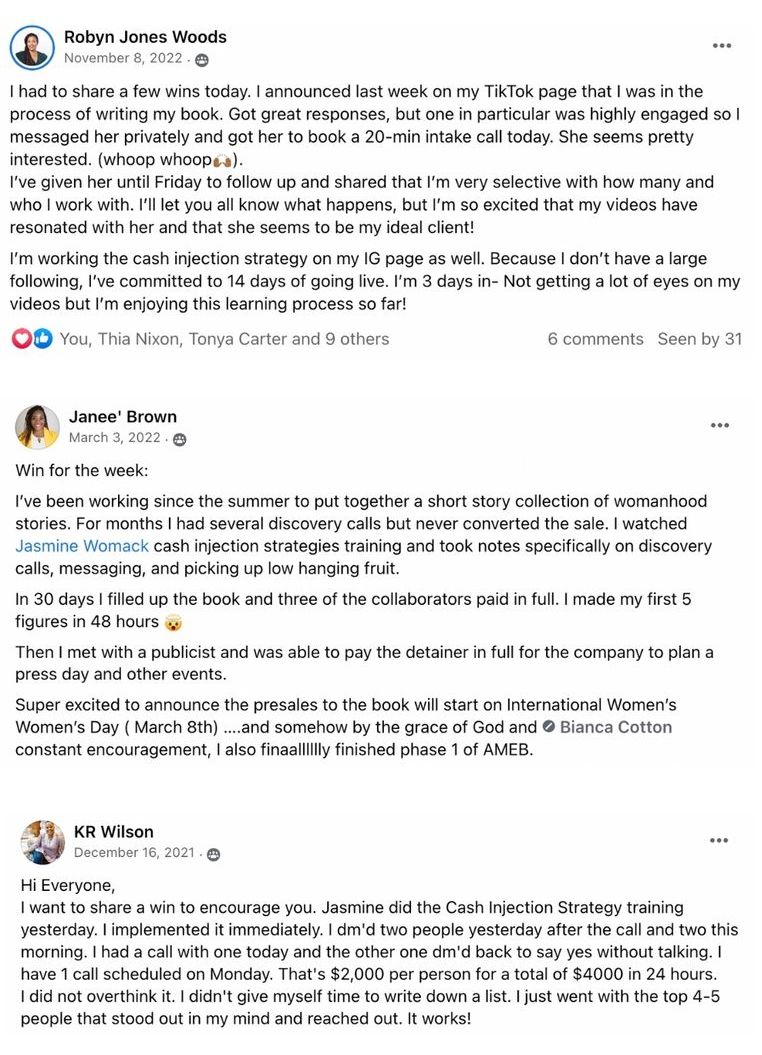
Task: Click the November 8, 2022 post timestamp
Action: coord(123,58)
